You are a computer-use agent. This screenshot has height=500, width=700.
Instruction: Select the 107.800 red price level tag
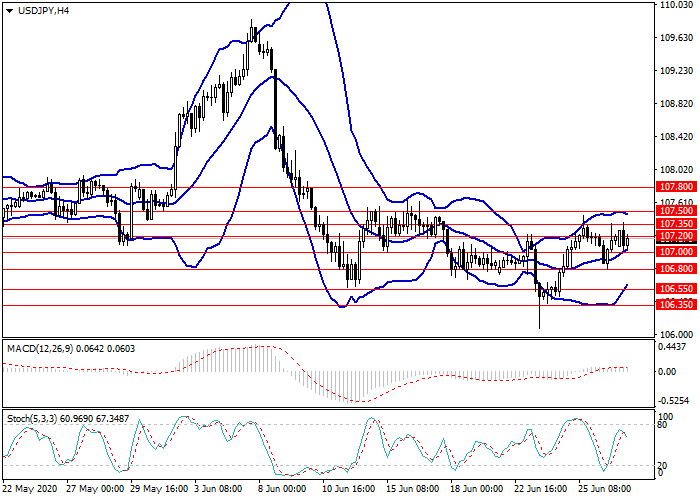[x=676, y=187]
